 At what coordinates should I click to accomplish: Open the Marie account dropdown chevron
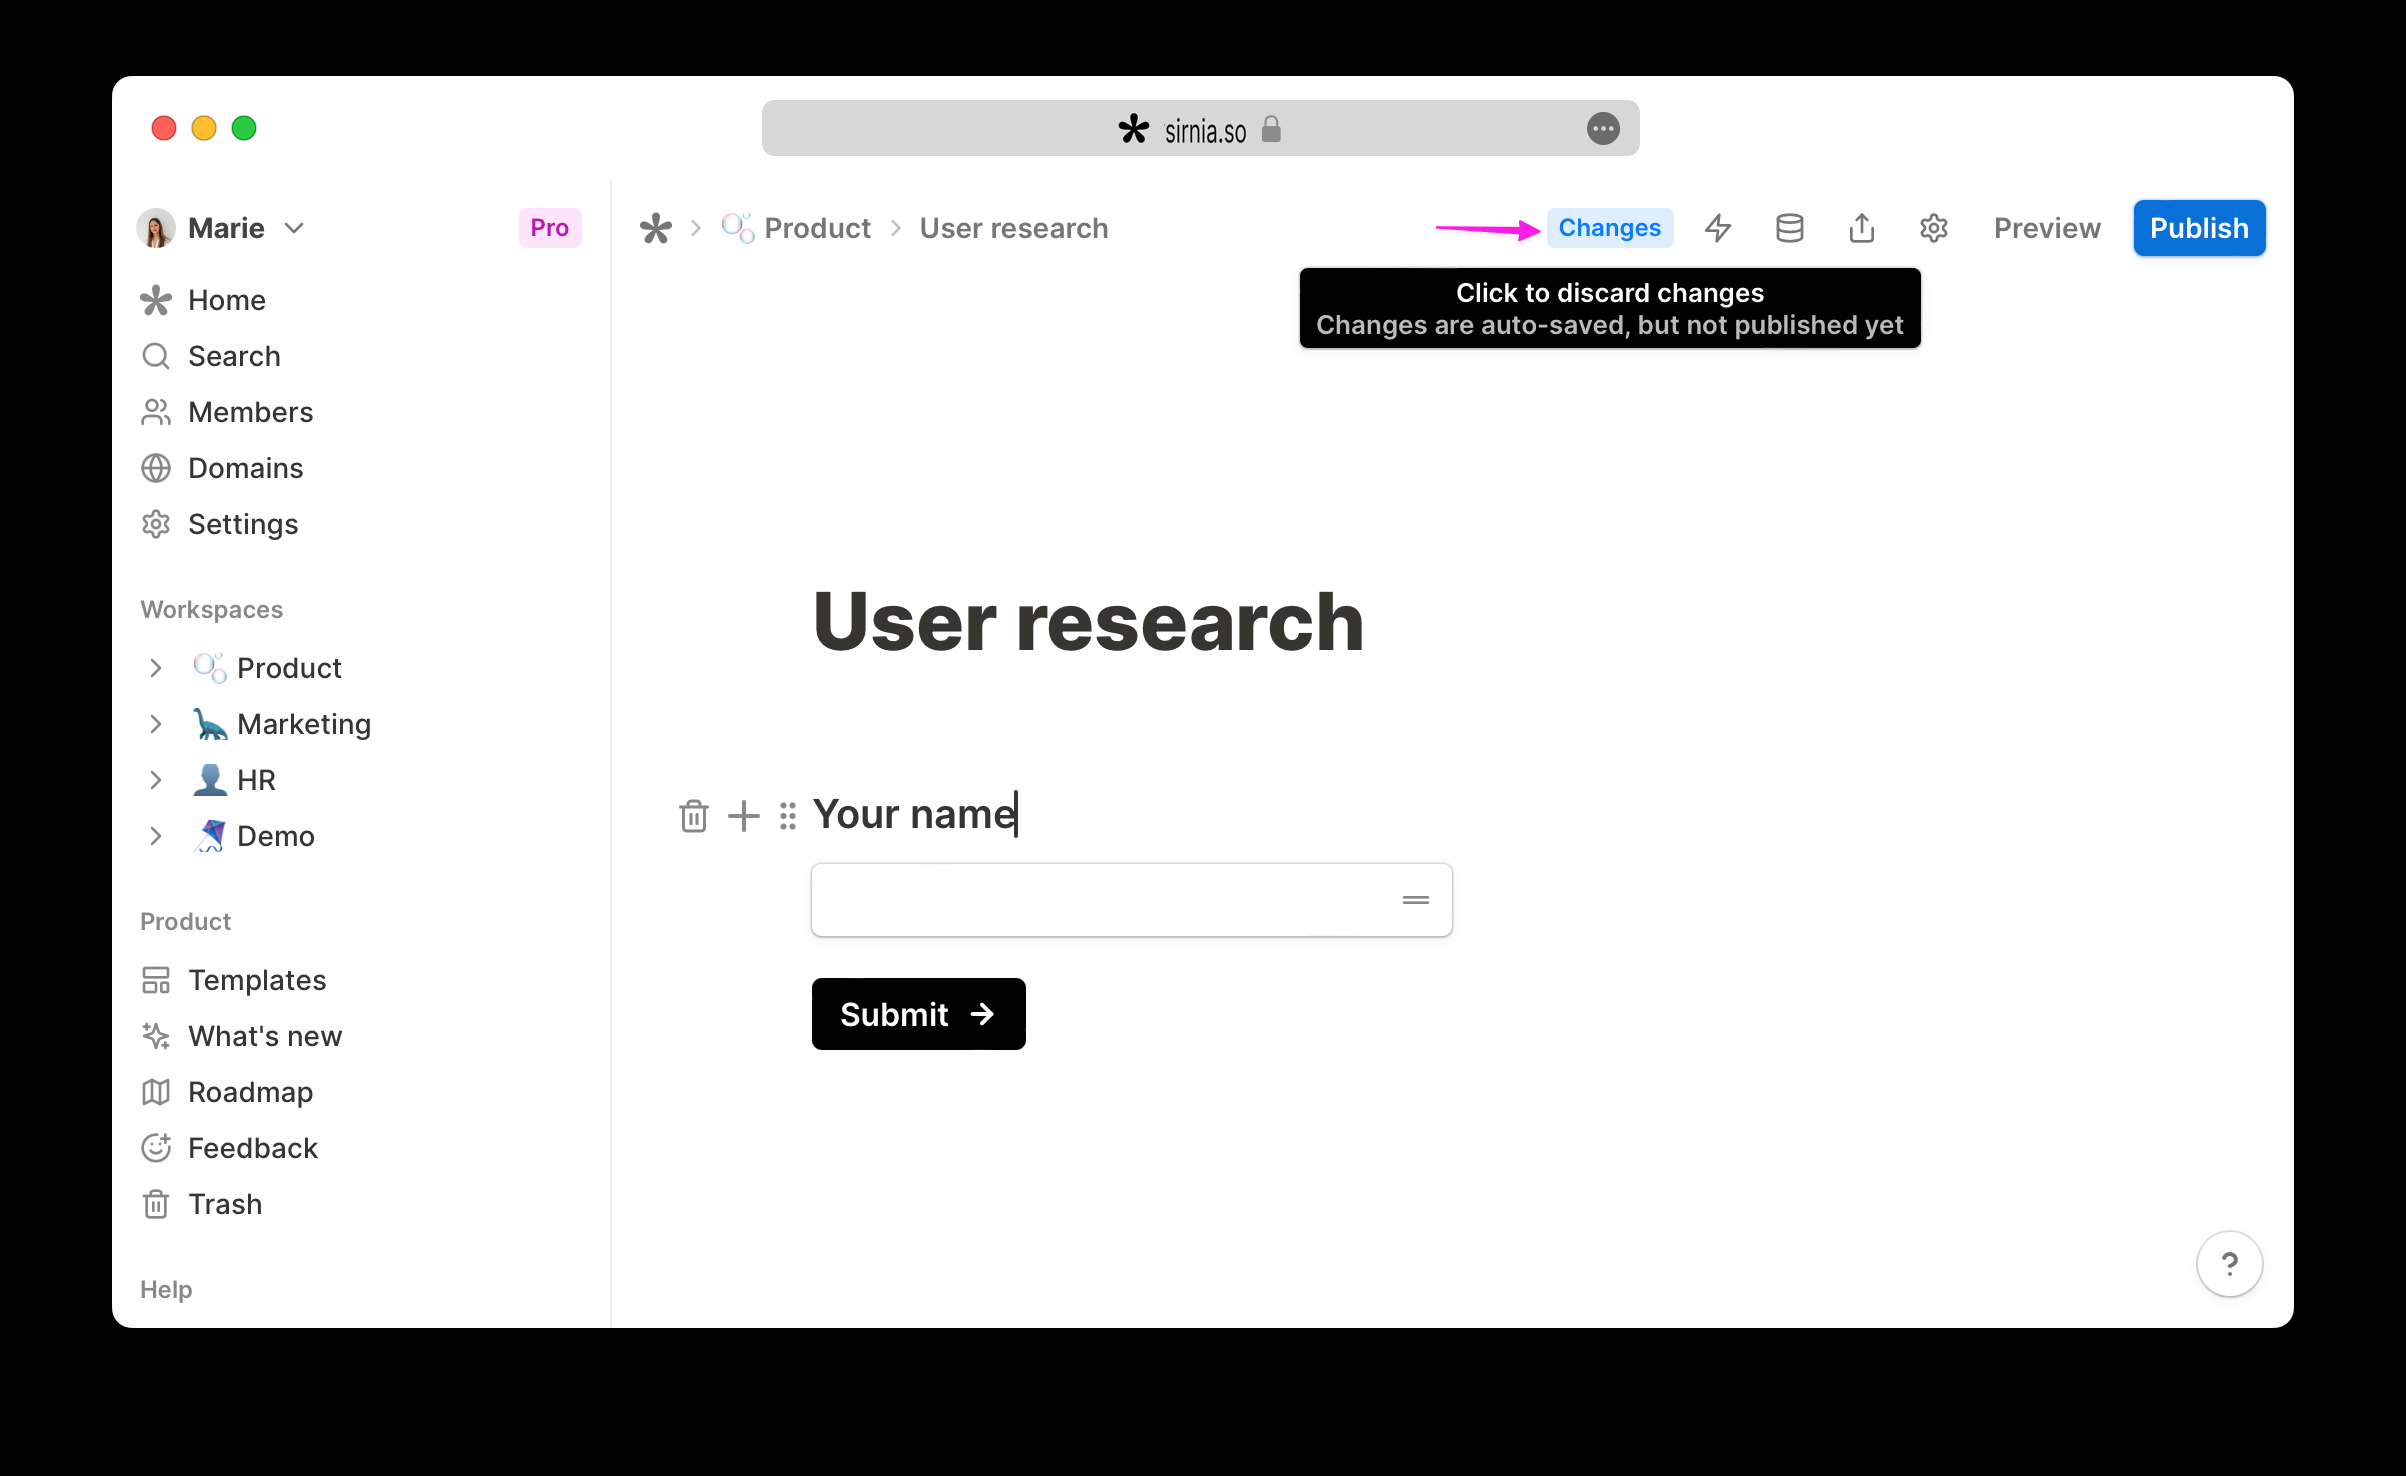coord(294,228)
